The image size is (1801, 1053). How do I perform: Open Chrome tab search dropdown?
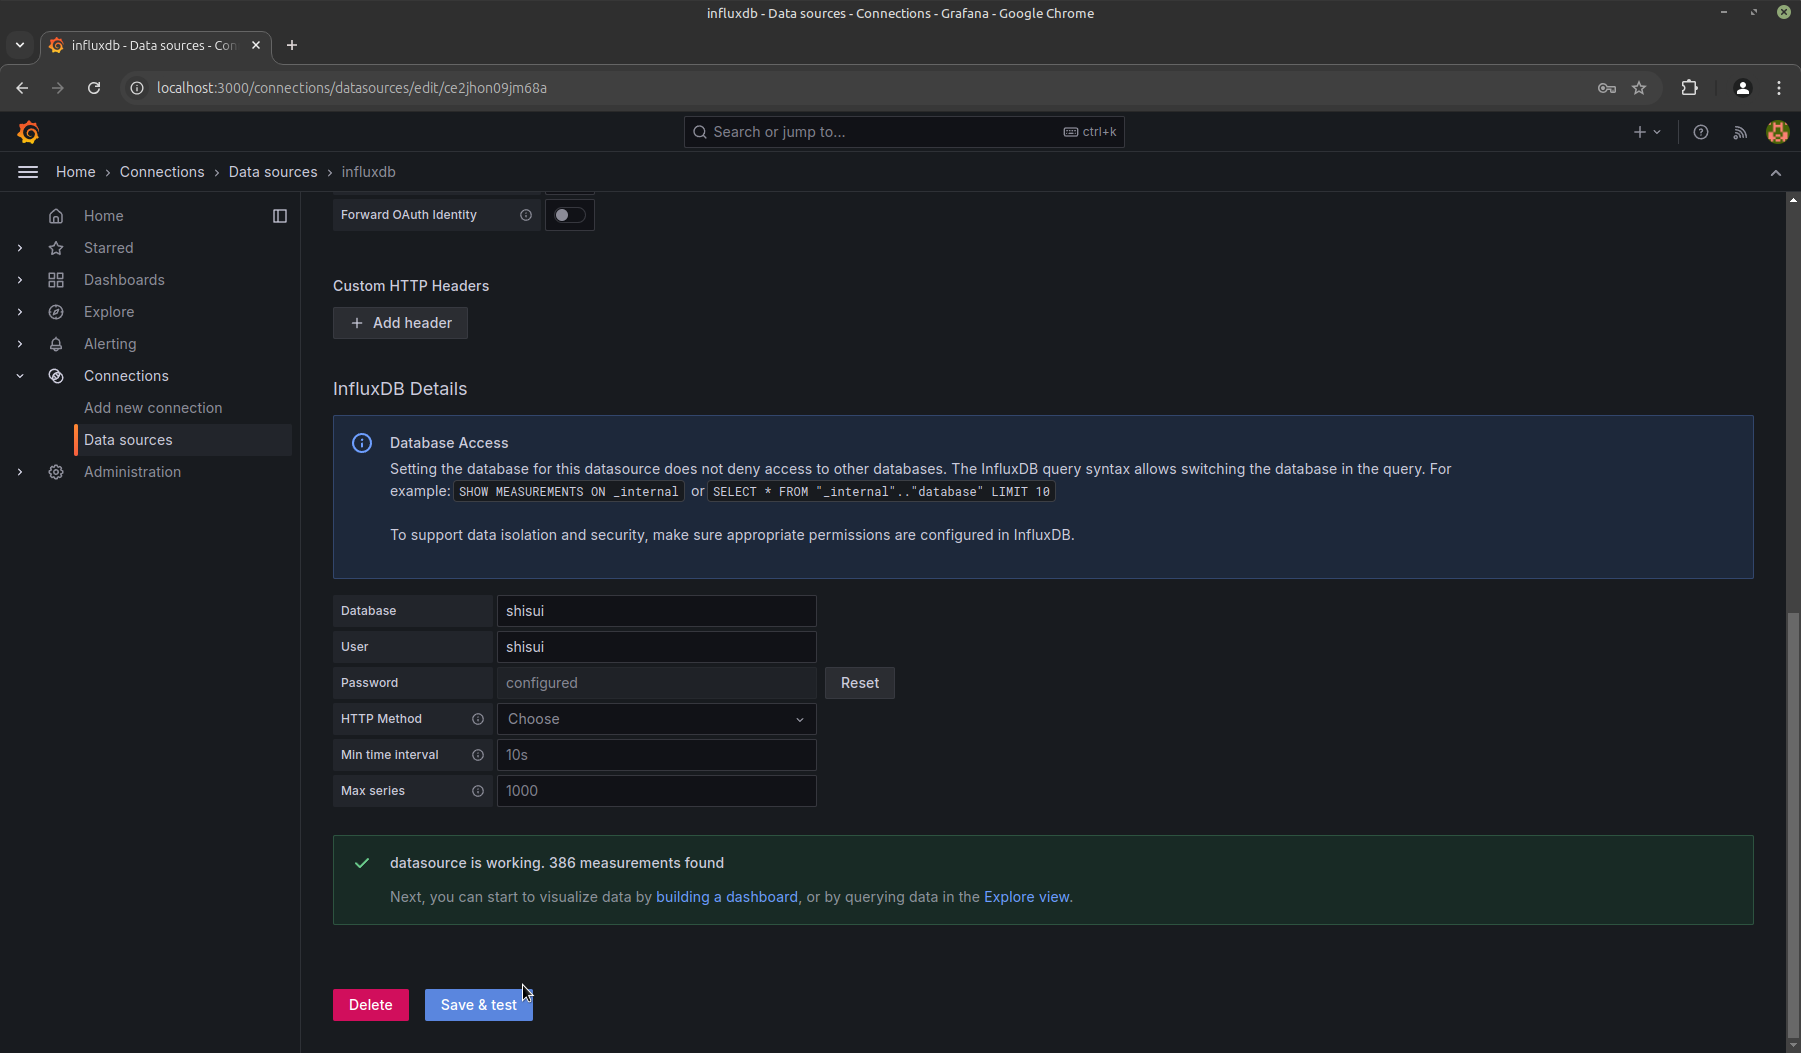(20, 45)
